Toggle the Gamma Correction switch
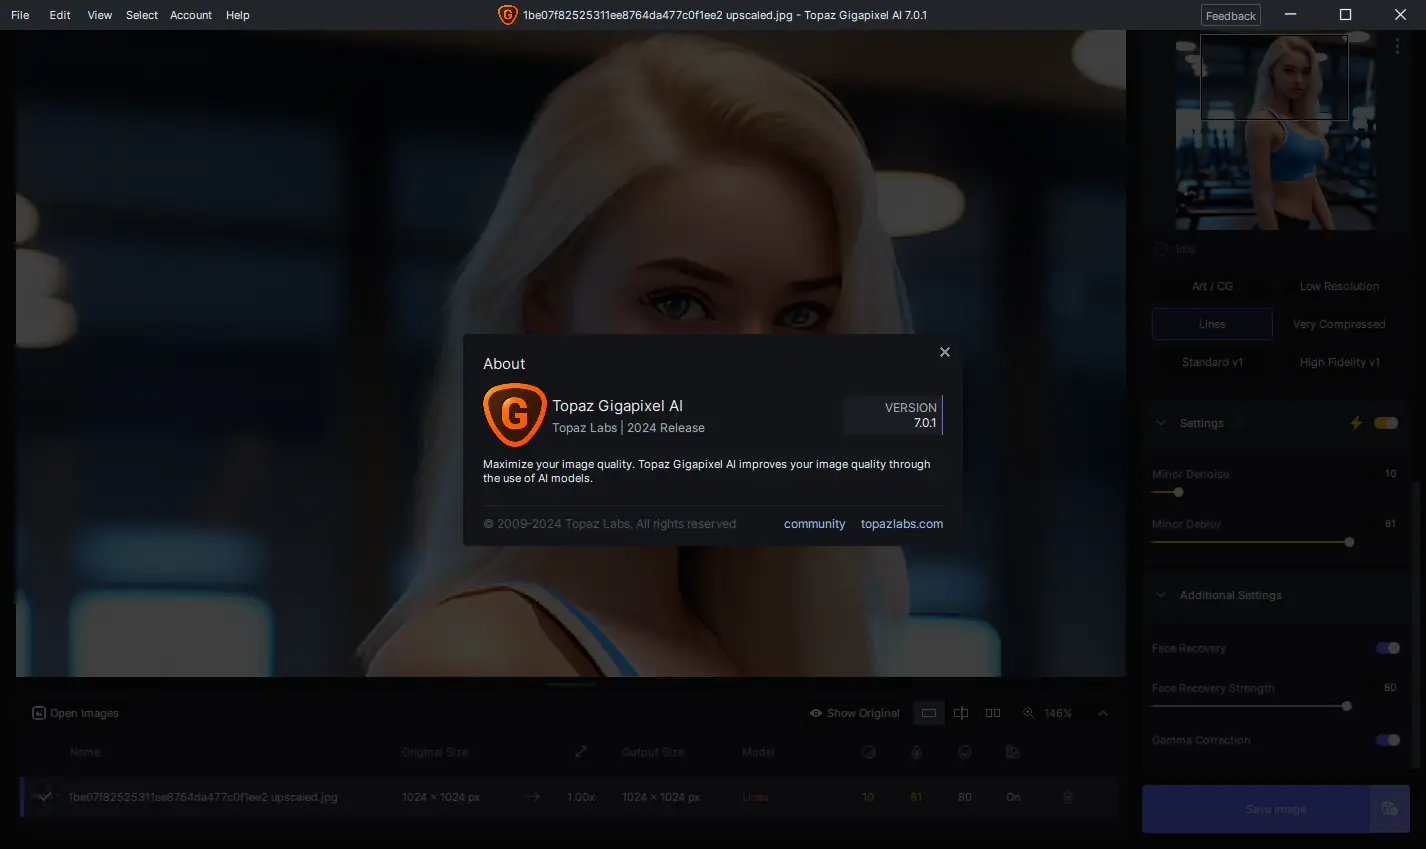1426x849 pixels. (x=1388, y=740)
